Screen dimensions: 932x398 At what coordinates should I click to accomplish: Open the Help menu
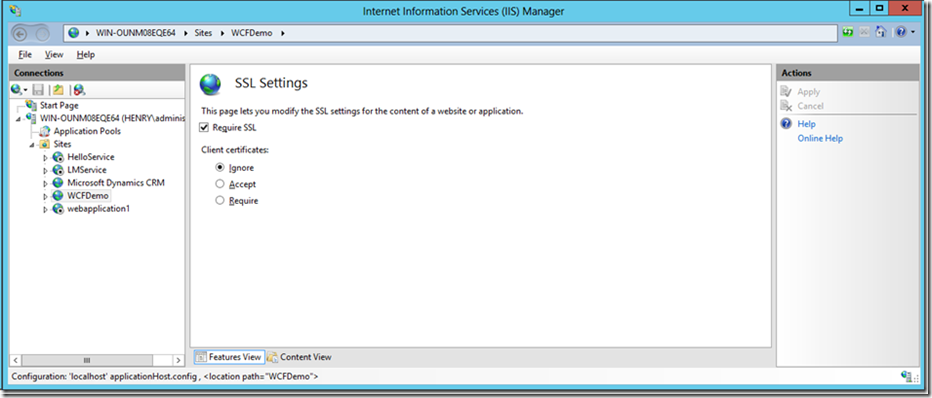[x=86, y=55]
